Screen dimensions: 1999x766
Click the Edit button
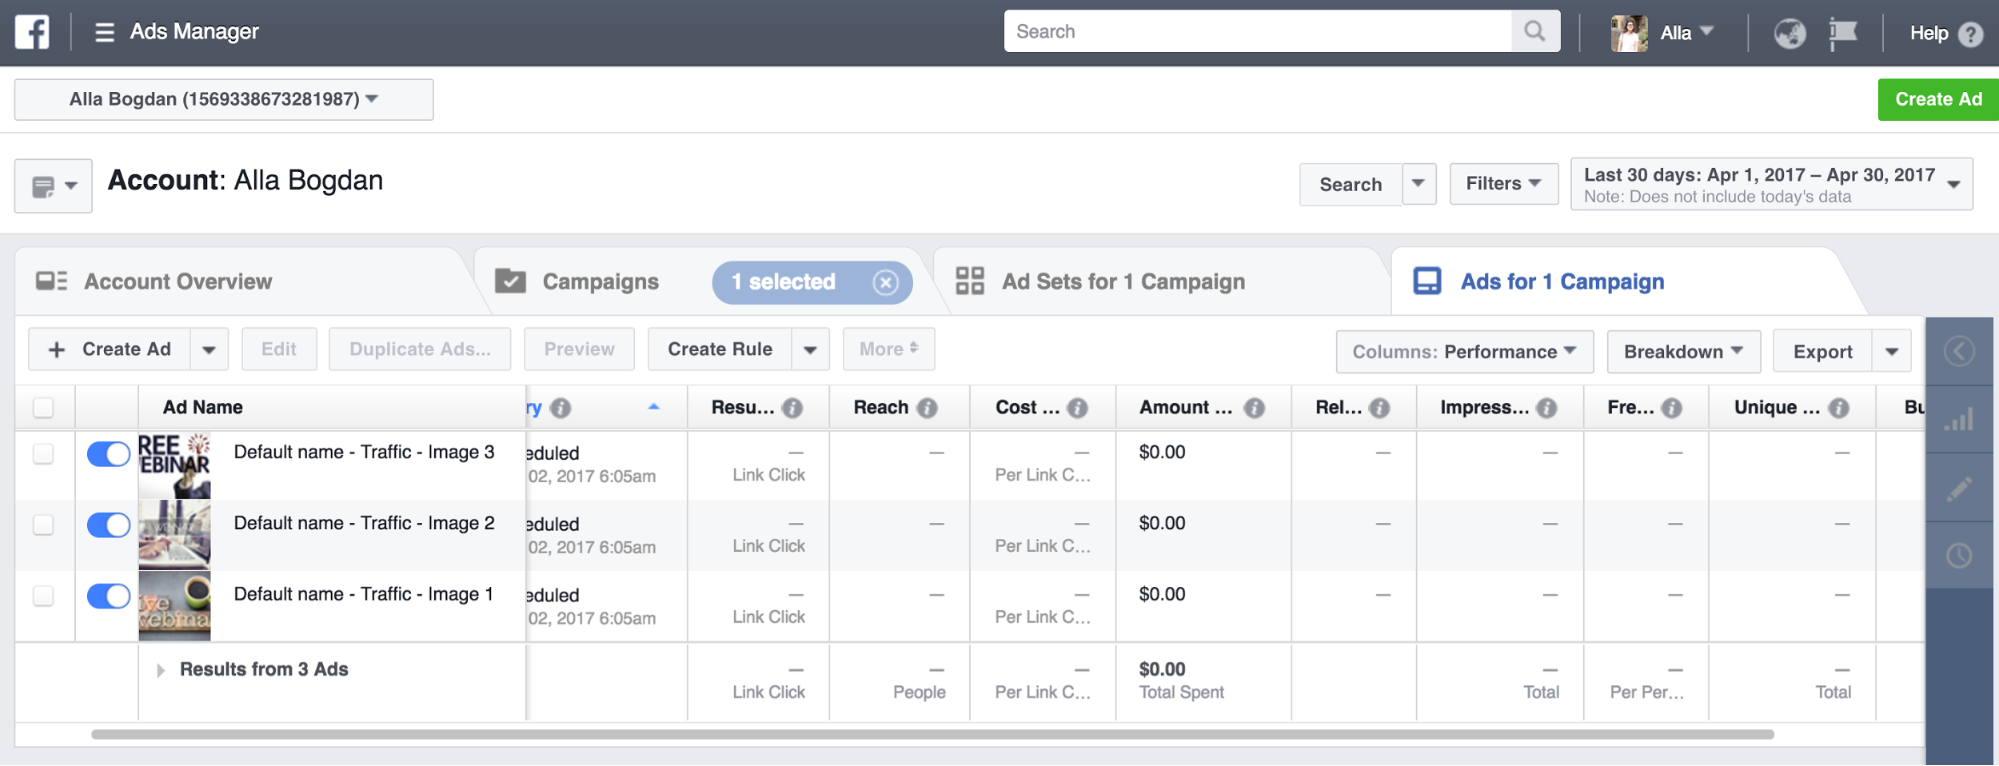tap(279, 349)
